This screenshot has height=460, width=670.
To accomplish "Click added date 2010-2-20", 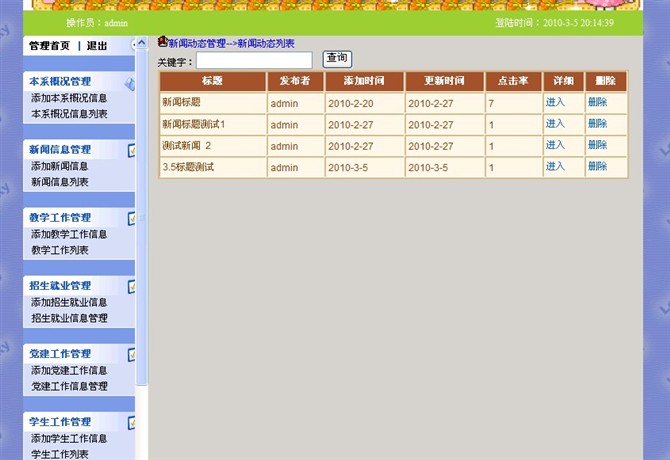I will click(350, 104).
